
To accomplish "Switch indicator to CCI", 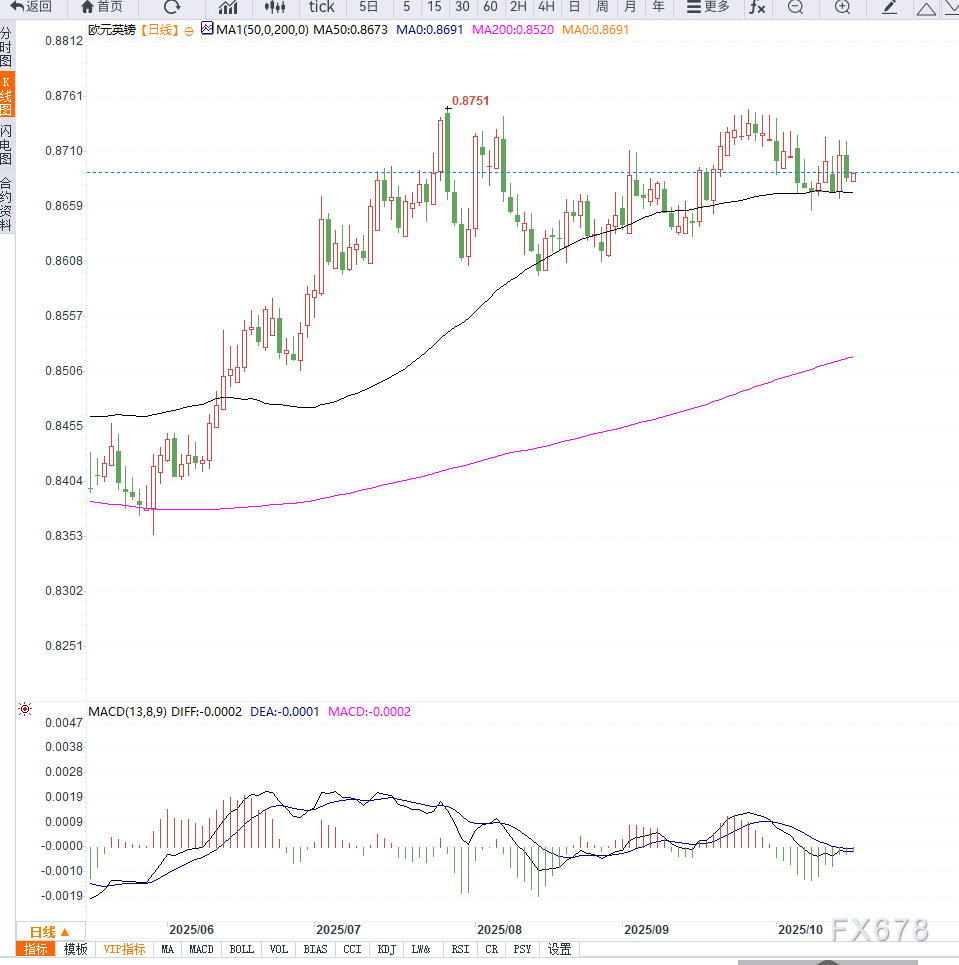I will tap(352, 949).
